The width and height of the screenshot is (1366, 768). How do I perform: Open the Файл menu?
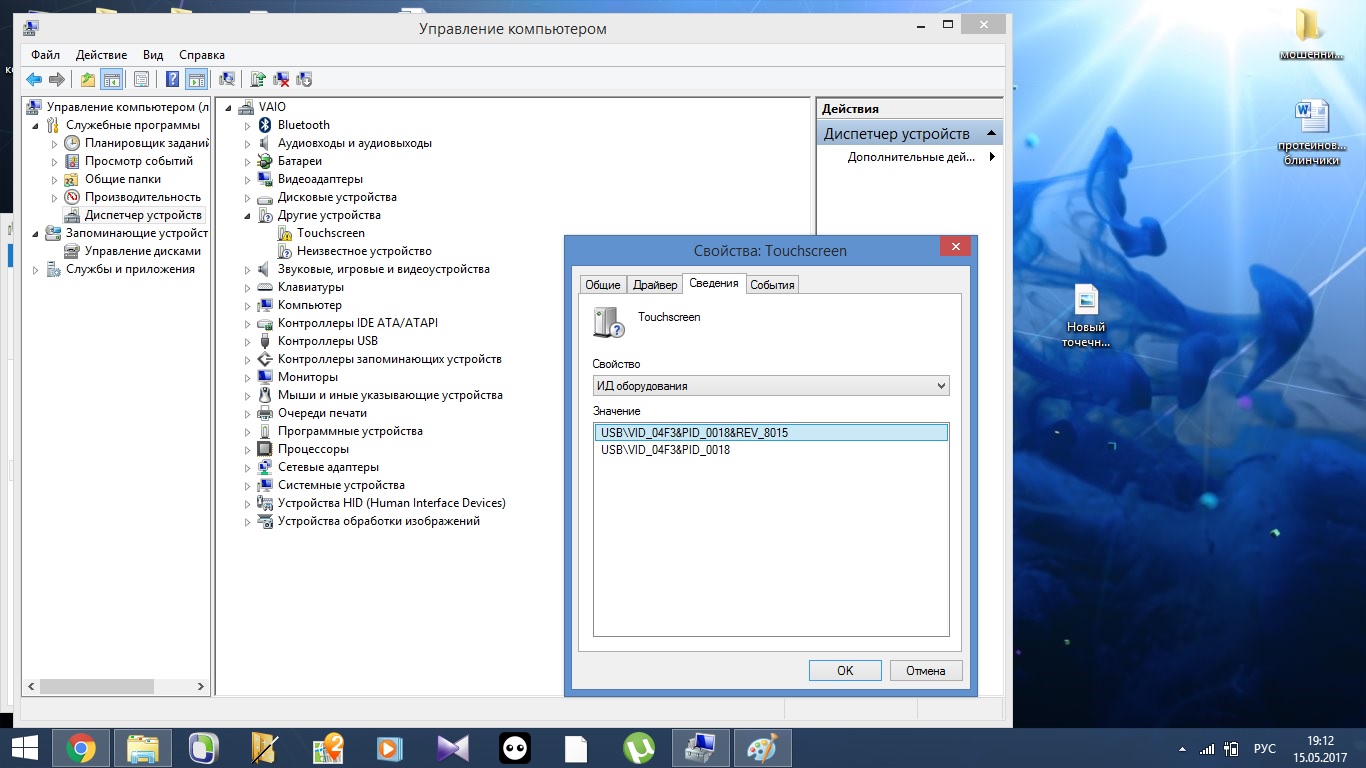[x=45, y=55]
